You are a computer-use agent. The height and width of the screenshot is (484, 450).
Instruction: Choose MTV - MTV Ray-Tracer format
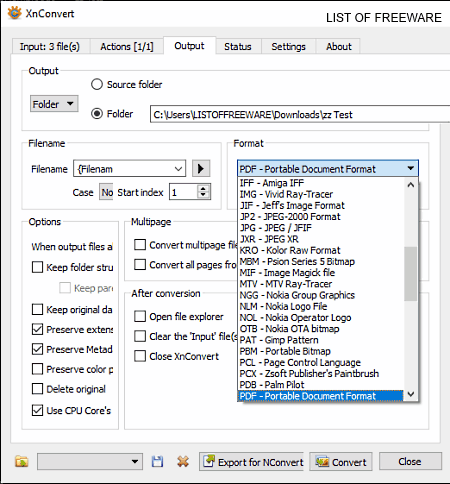coord(321,284)
